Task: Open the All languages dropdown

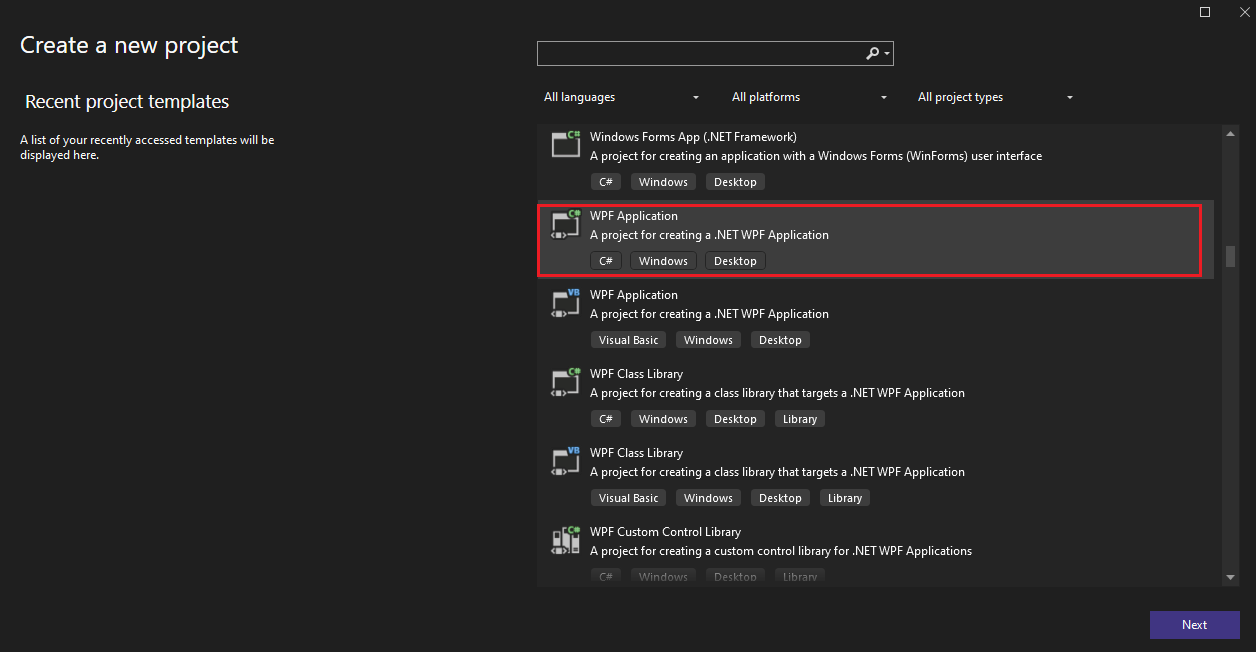Action: (x=621, y=97)
